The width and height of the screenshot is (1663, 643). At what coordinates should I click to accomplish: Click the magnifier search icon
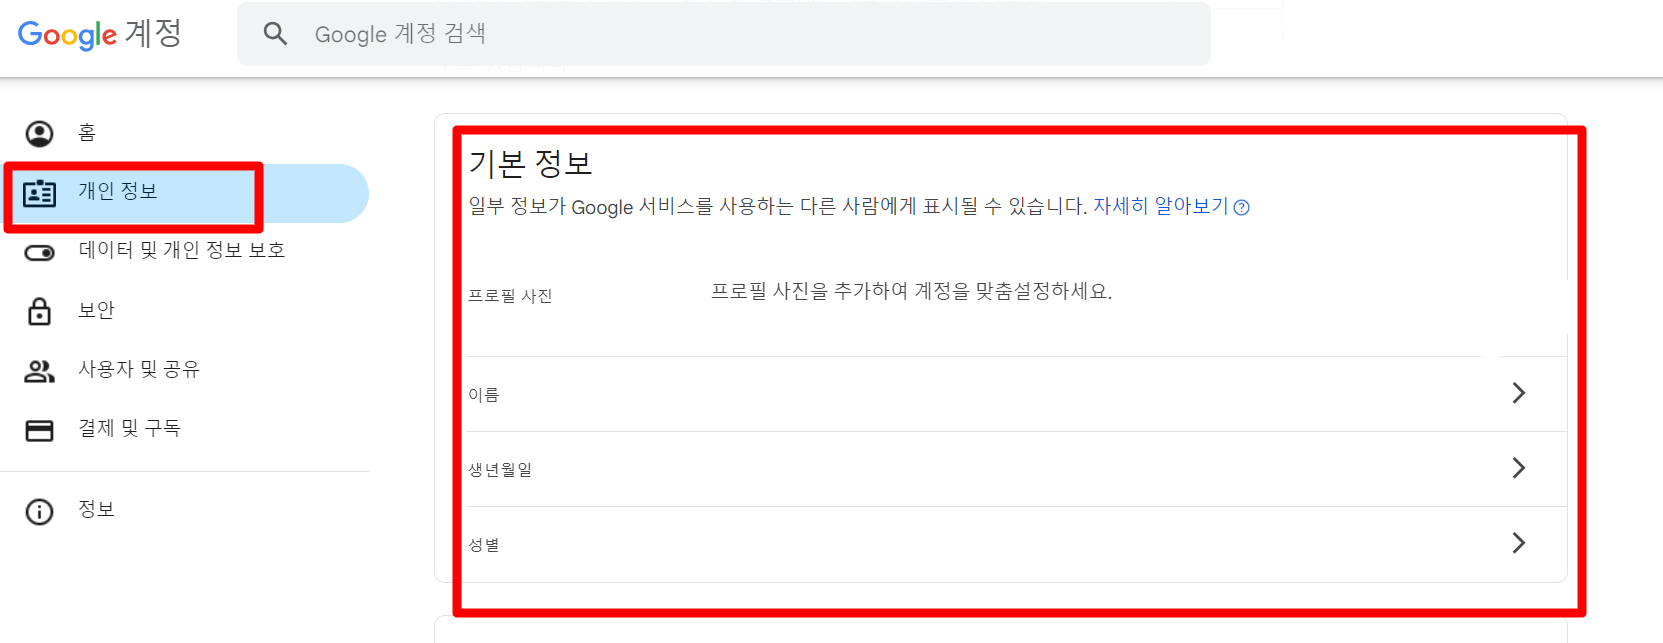click(x=275, y=34)
